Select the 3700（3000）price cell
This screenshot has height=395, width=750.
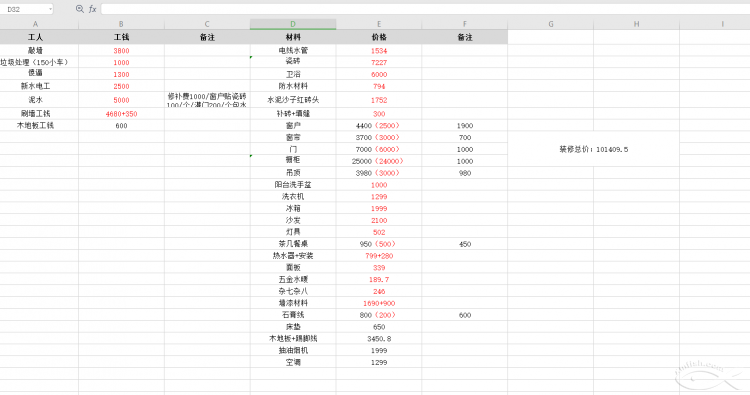point(379,137)
